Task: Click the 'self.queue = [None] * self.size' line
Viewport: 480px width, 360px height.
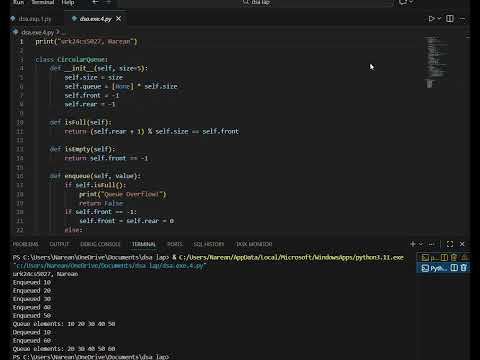Action: (x=121, y=86)
